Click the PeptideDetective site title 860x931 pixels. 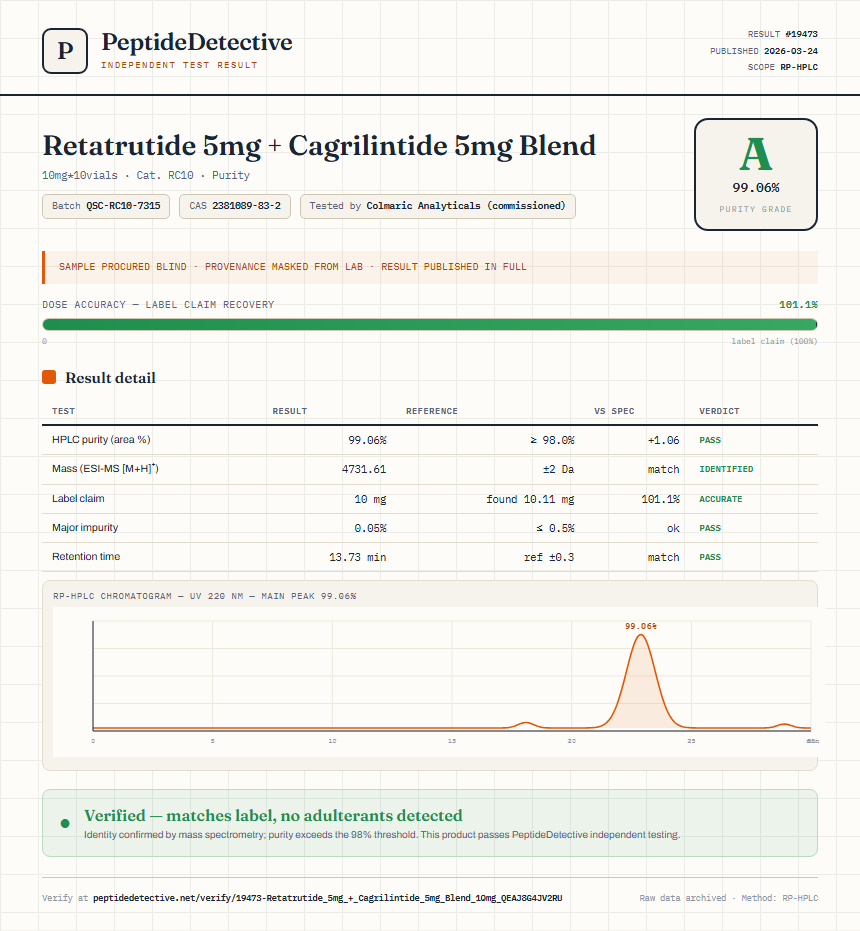click(197, 42)
